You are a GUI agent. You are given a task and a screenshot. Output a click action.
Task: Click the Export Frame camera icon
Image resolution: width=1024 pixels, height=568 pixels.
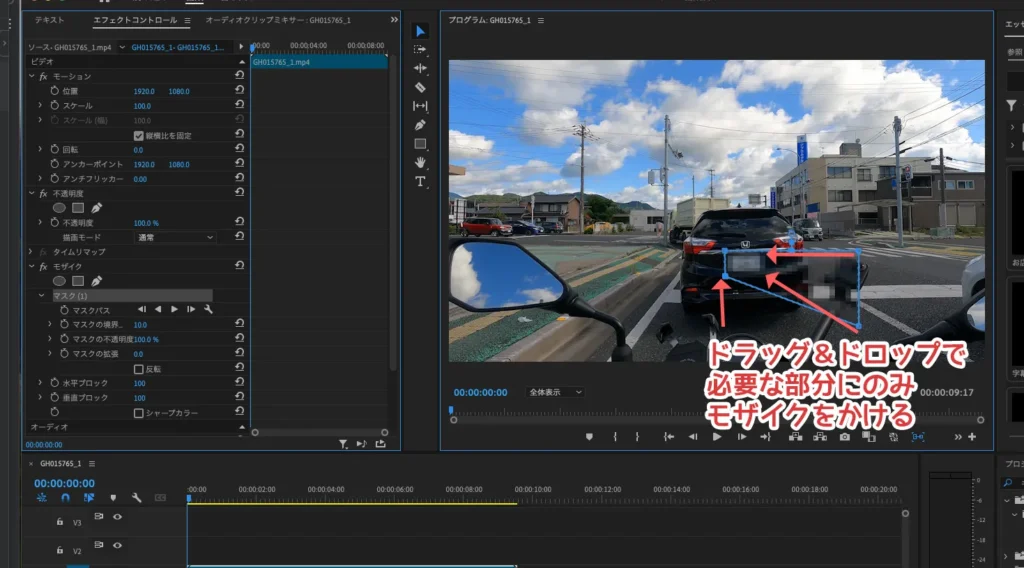(x=845, y=437)
